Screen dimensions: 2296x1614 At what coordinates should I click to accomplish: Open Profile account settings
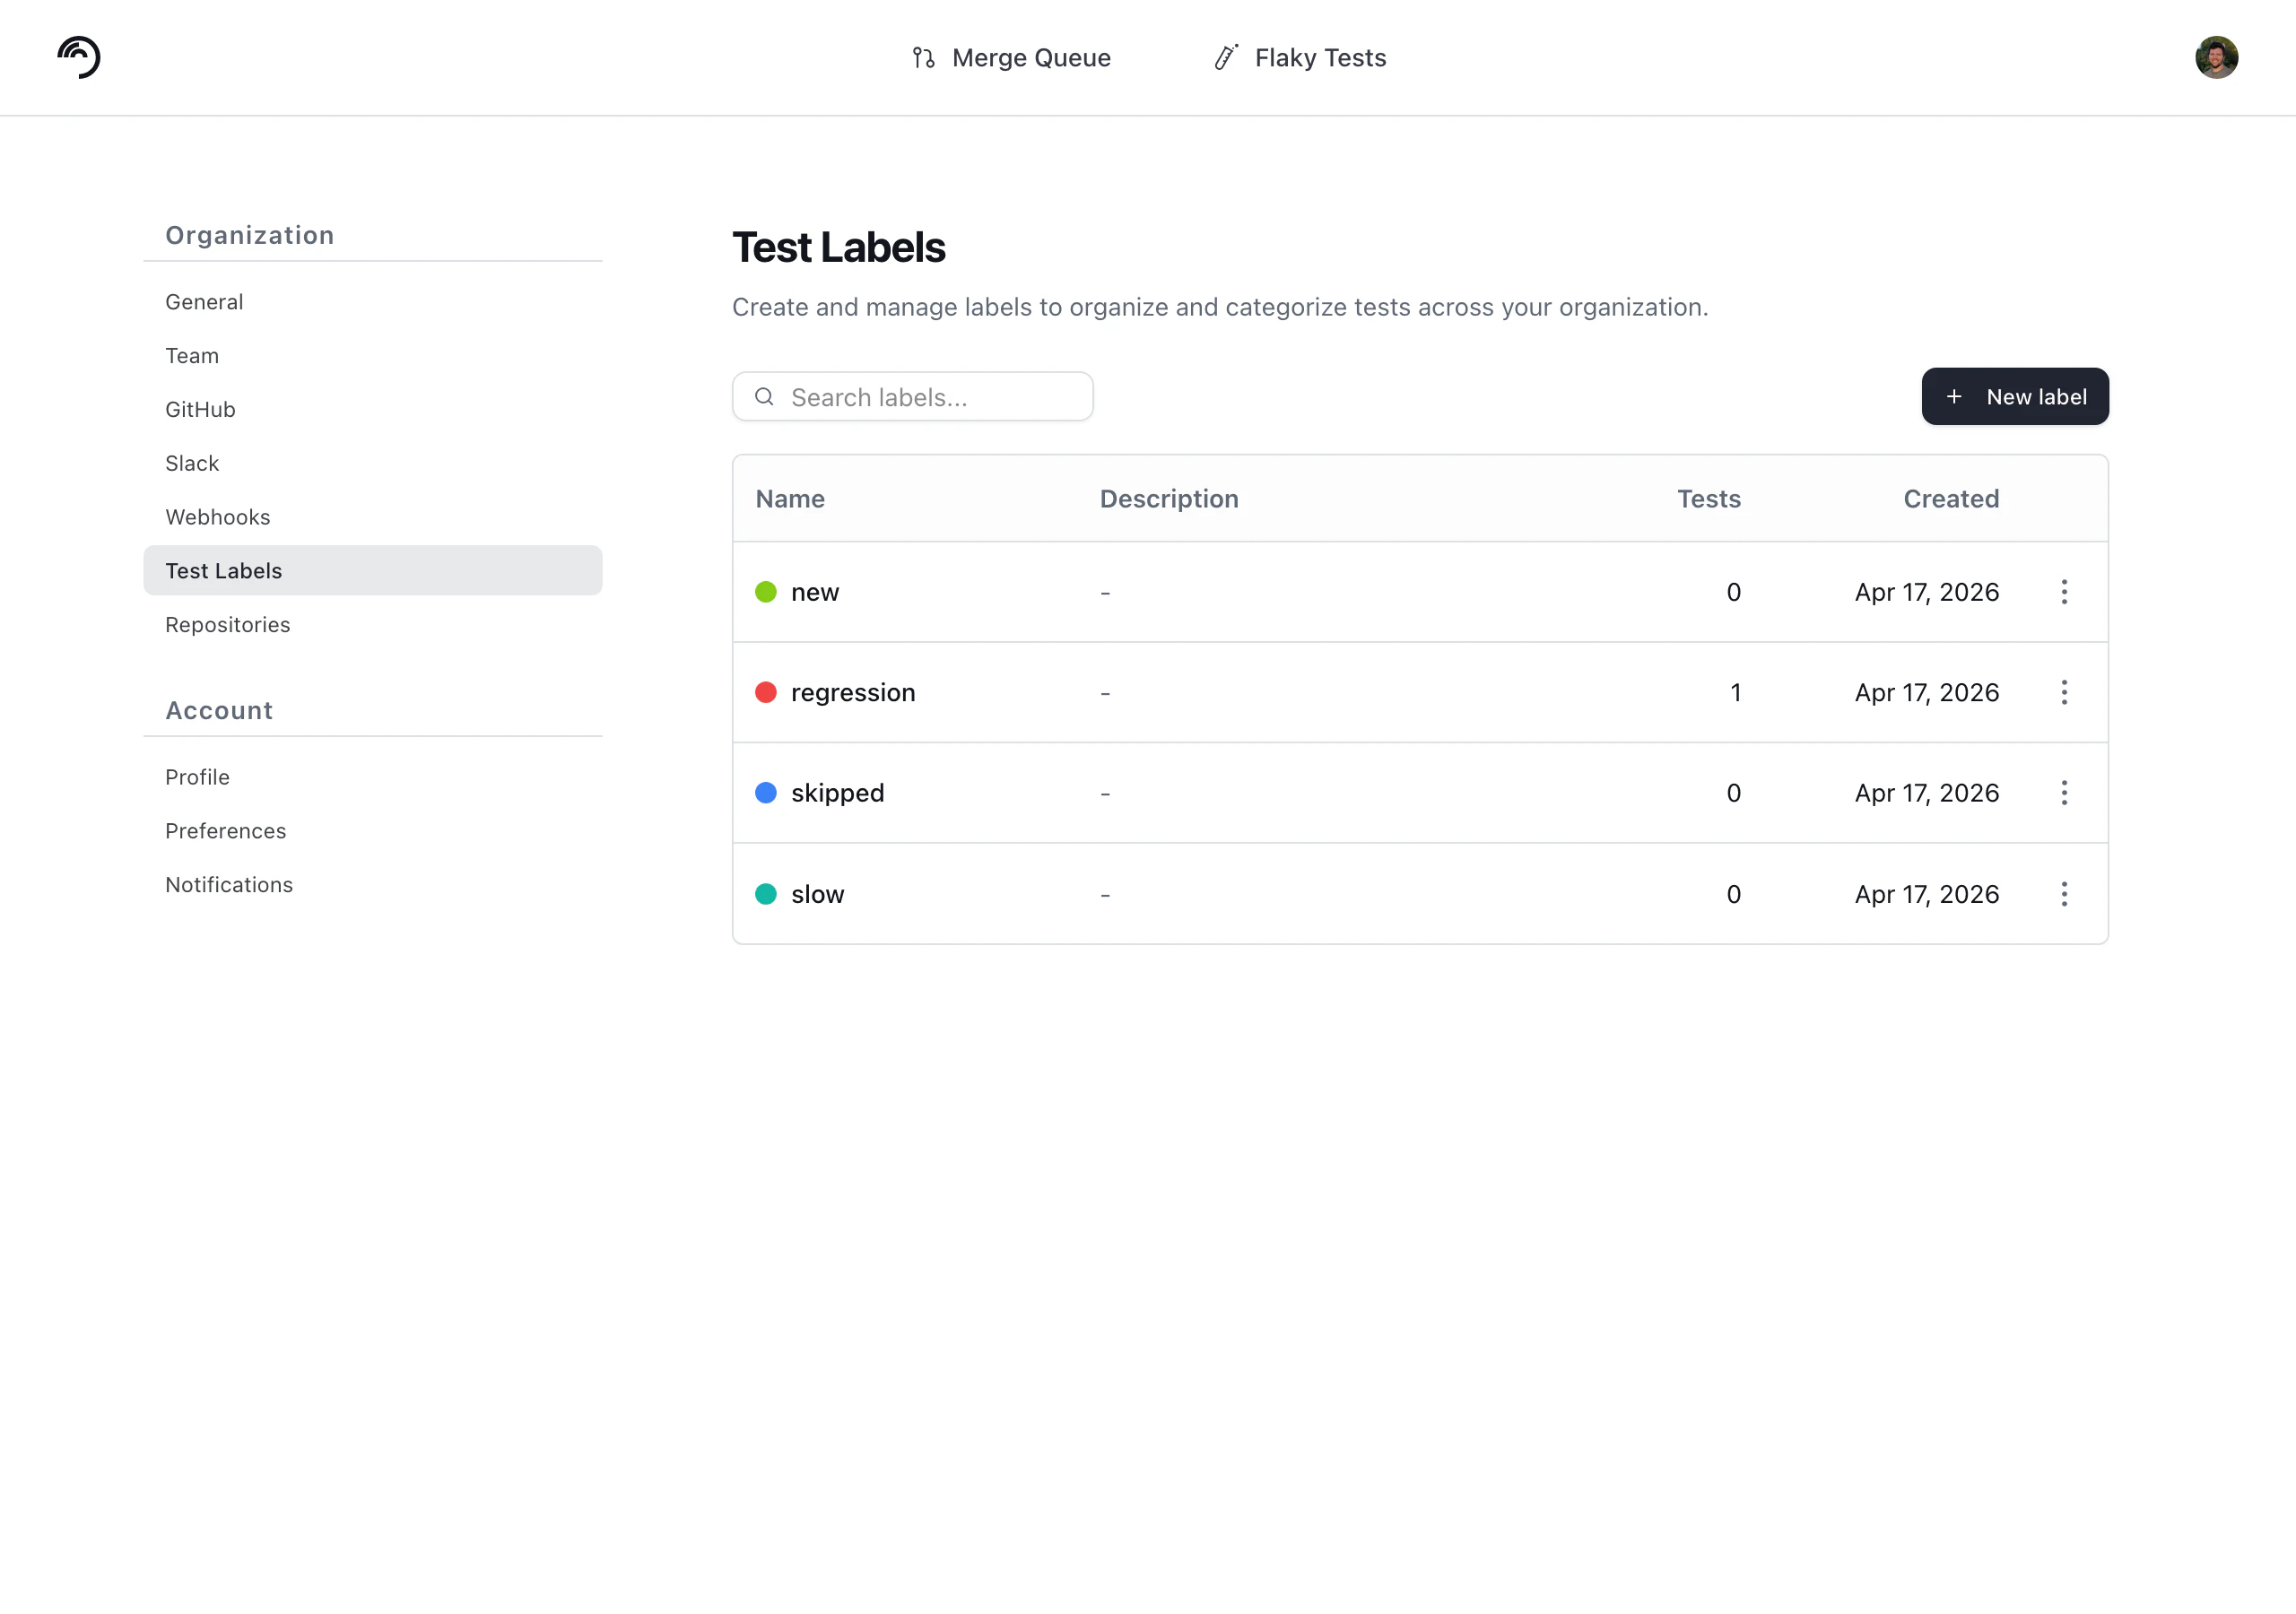pyautogui.click(x=373, y=777)
